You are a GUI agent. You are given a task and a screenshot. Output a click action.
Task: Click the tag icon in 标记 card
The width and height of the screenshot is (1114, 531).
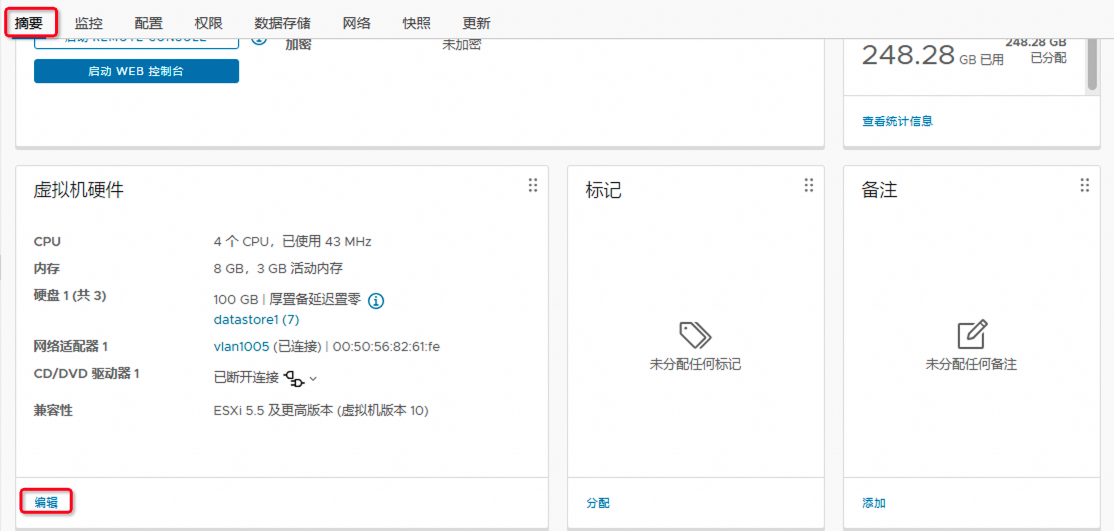click(695, 335)
